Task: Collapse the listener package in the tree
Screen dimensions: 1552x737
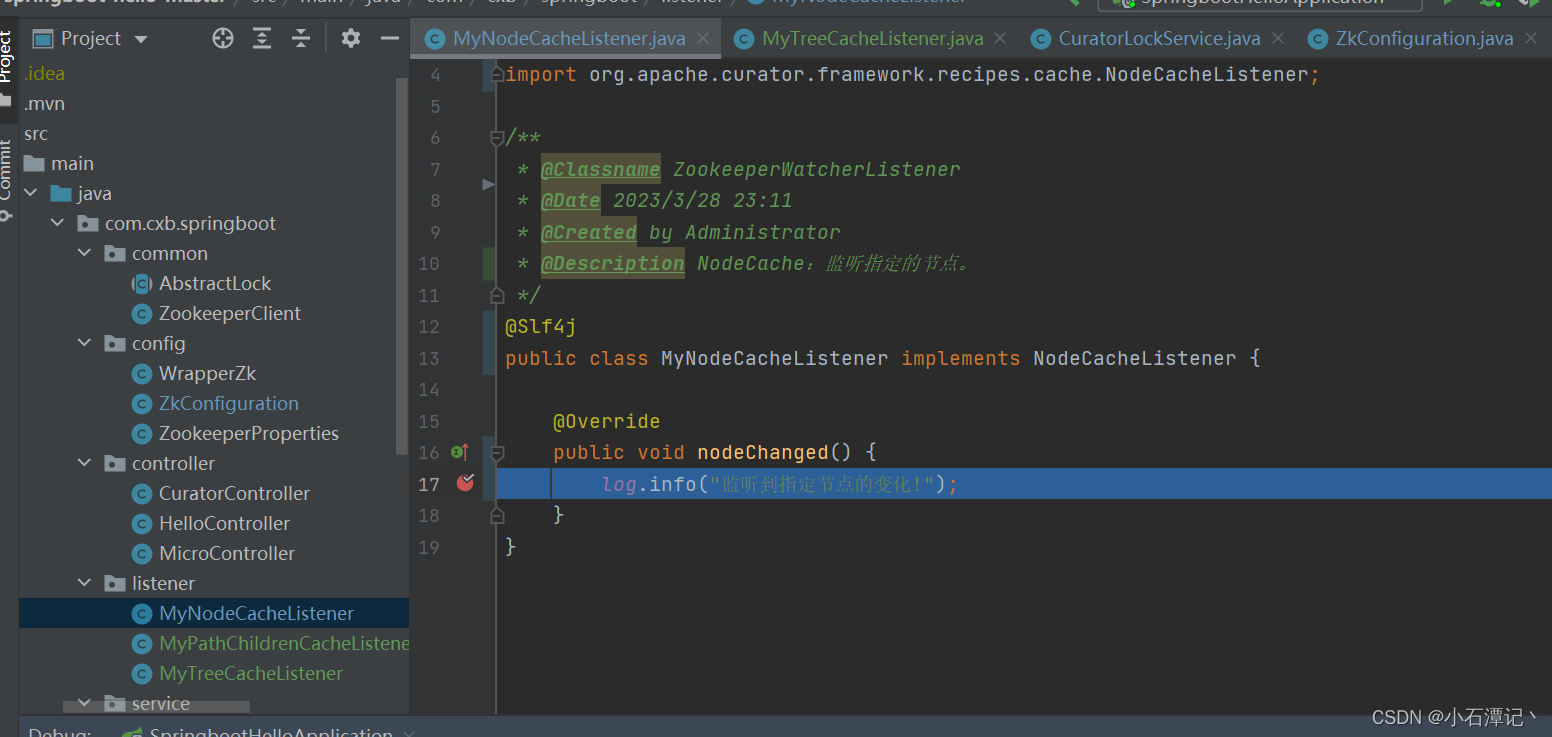Action: pos(84,583)
